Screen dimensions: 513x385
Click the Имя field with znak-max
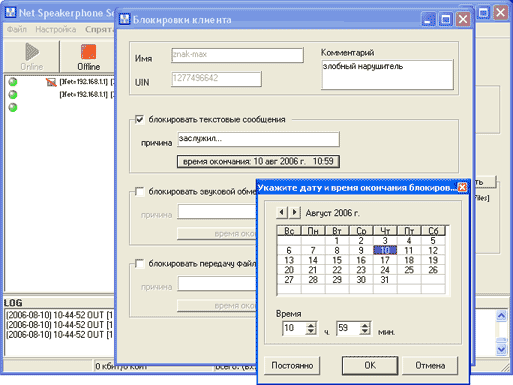[237, 55]
